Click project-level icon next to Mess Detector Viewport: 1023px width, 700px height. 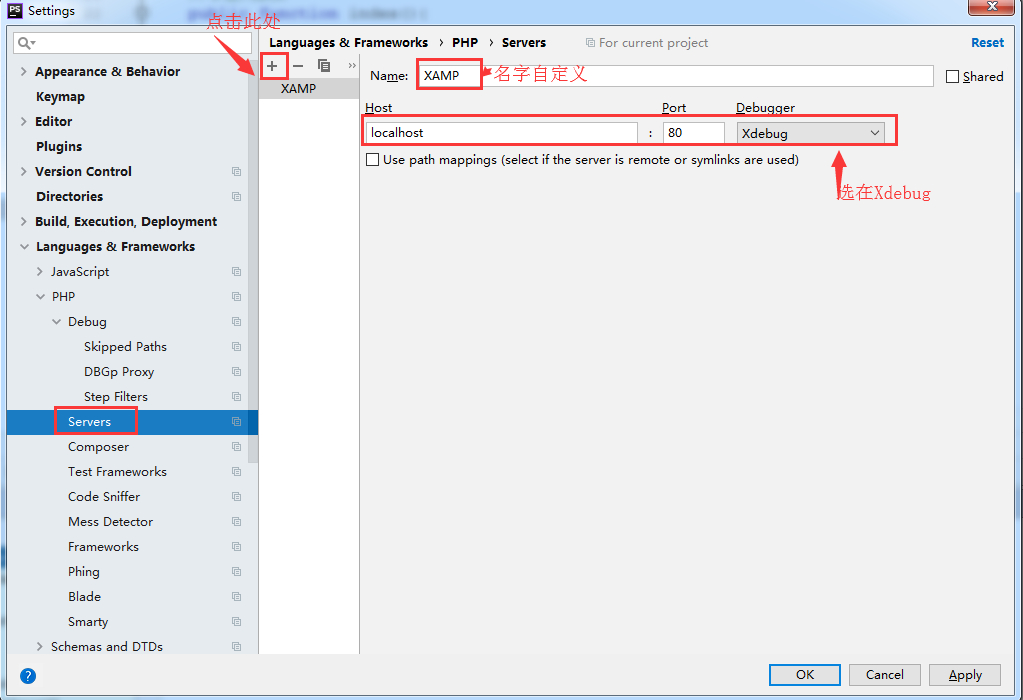(x=236, y=521)
